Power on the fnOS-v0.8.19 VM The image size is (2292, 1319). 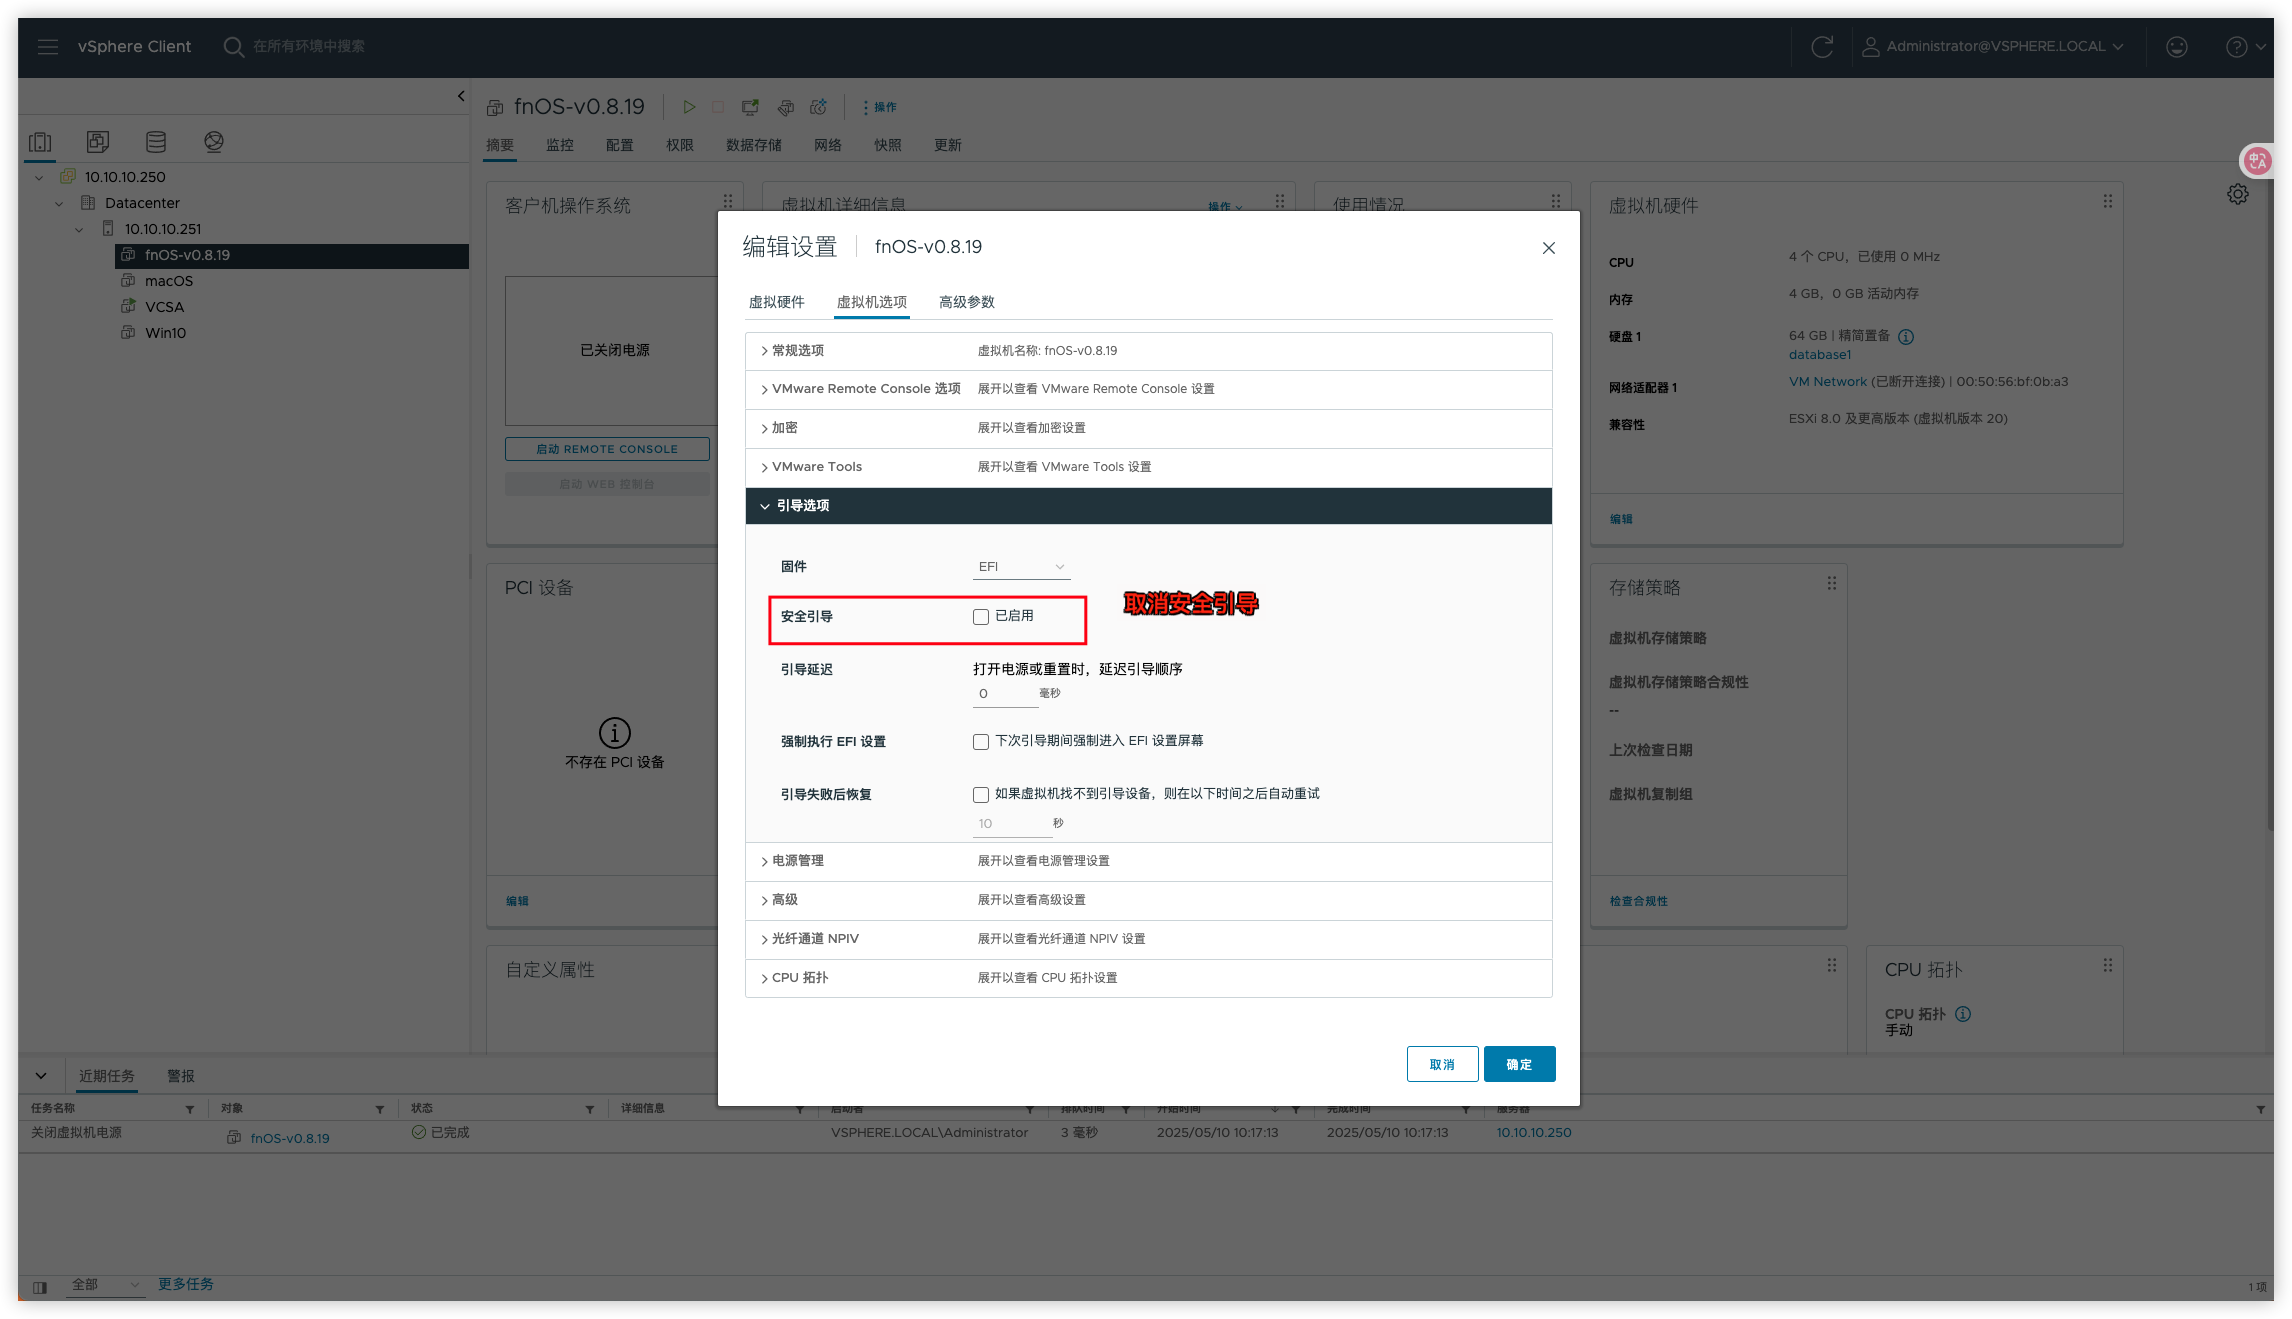click(689, 106)
